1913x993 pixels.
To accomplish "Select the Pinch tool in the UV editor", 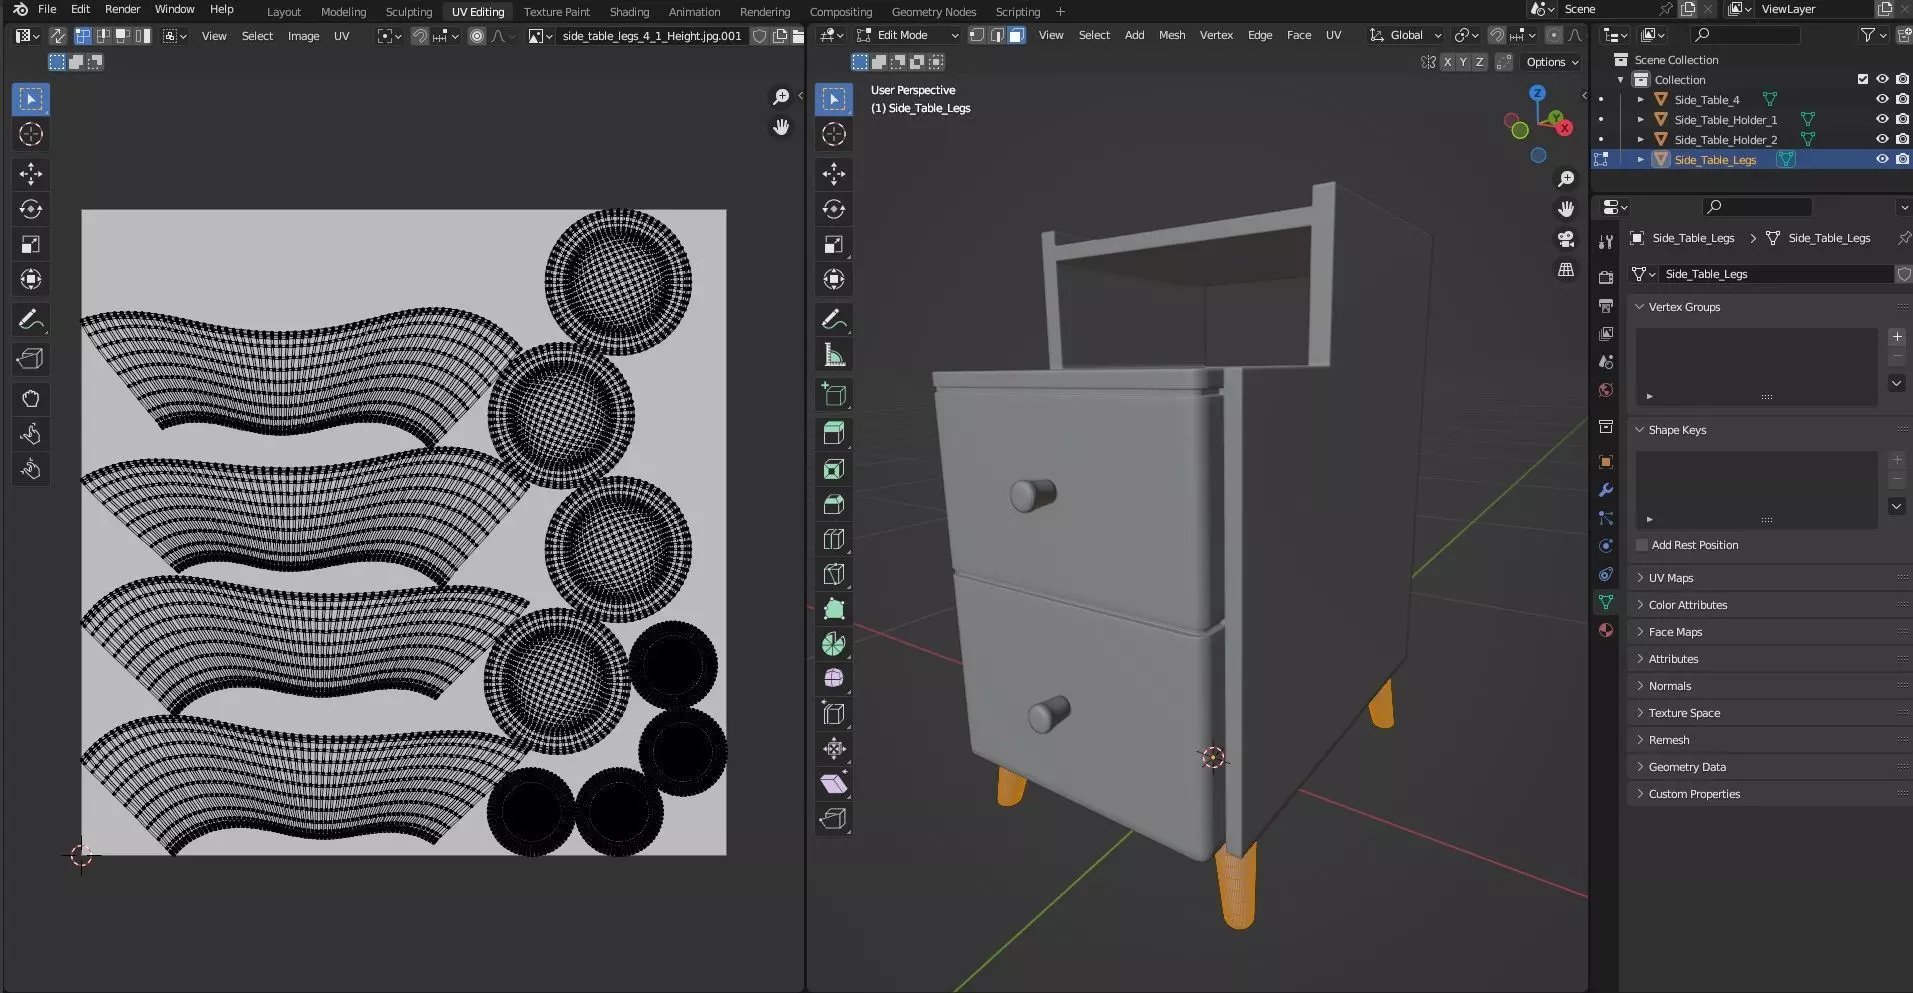I will point(31,469).
